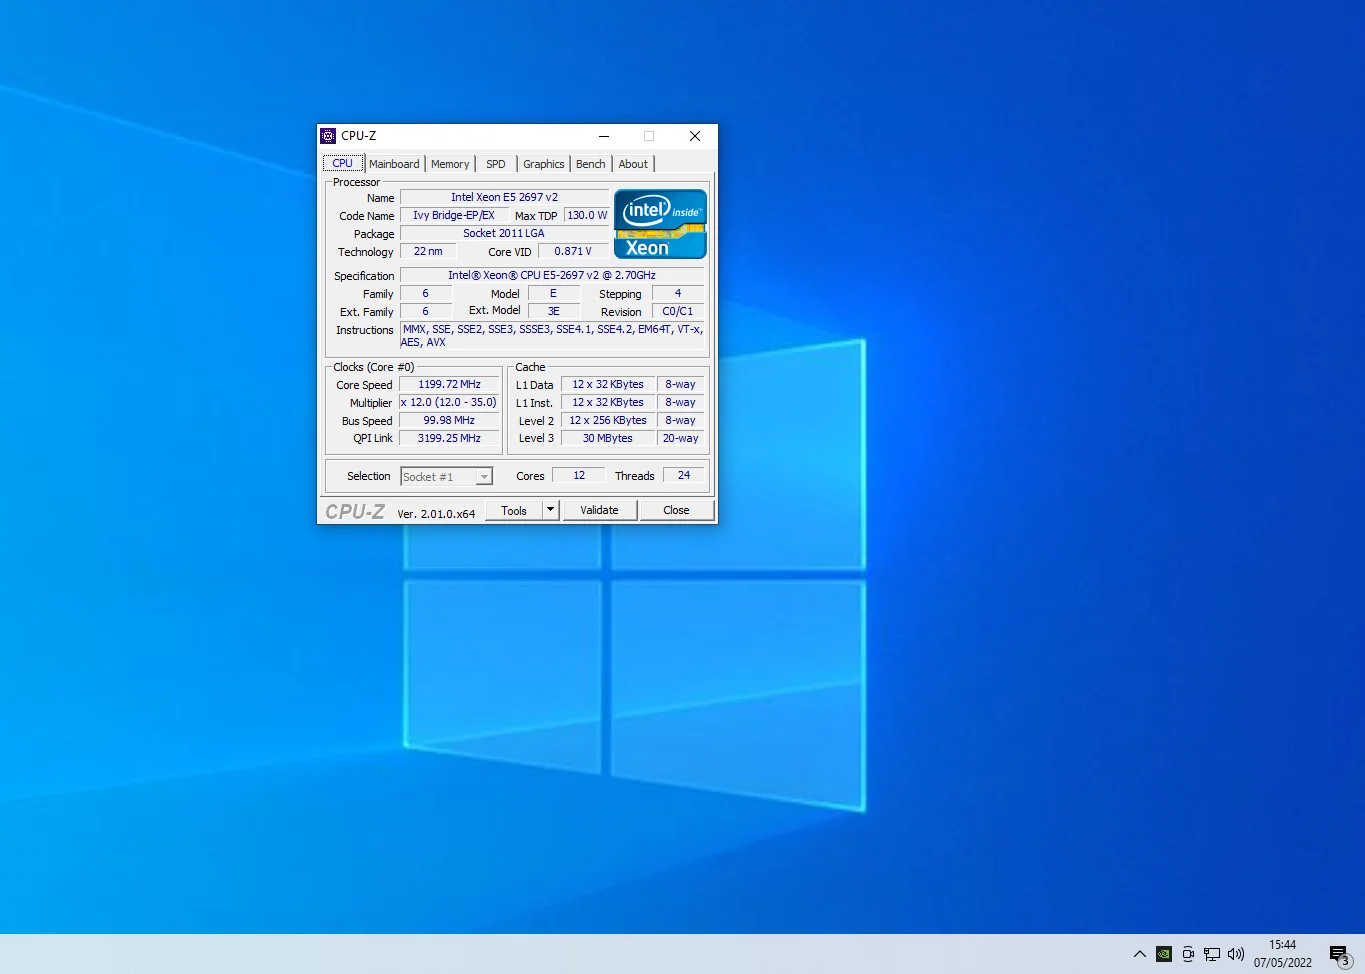The width and height of the screenshot is (1365, 974).
Task: Show hidden tray icons chevron
Action: click(1140, 954)
